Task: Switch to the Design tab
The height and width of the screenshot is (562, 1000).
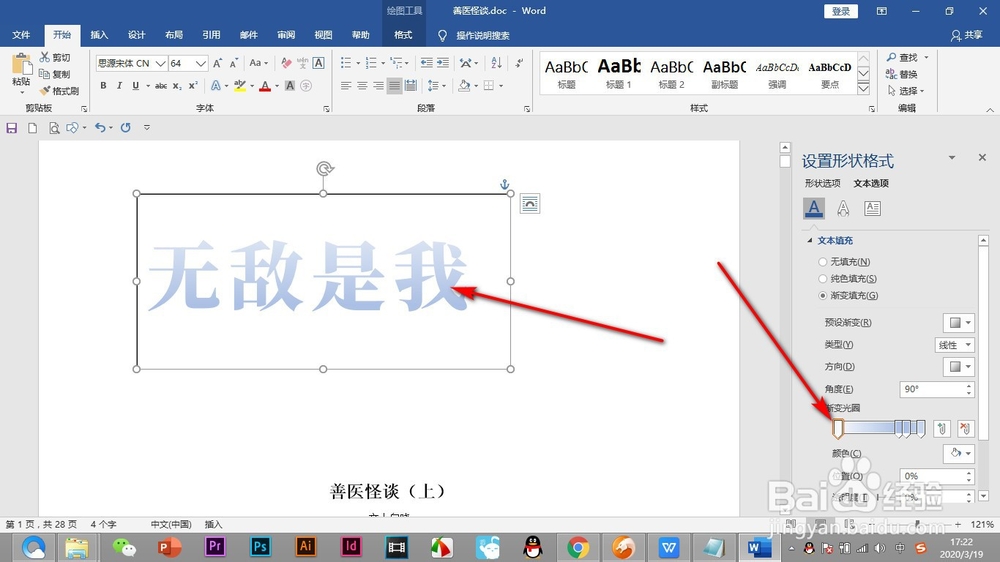Action: [136, 35]
